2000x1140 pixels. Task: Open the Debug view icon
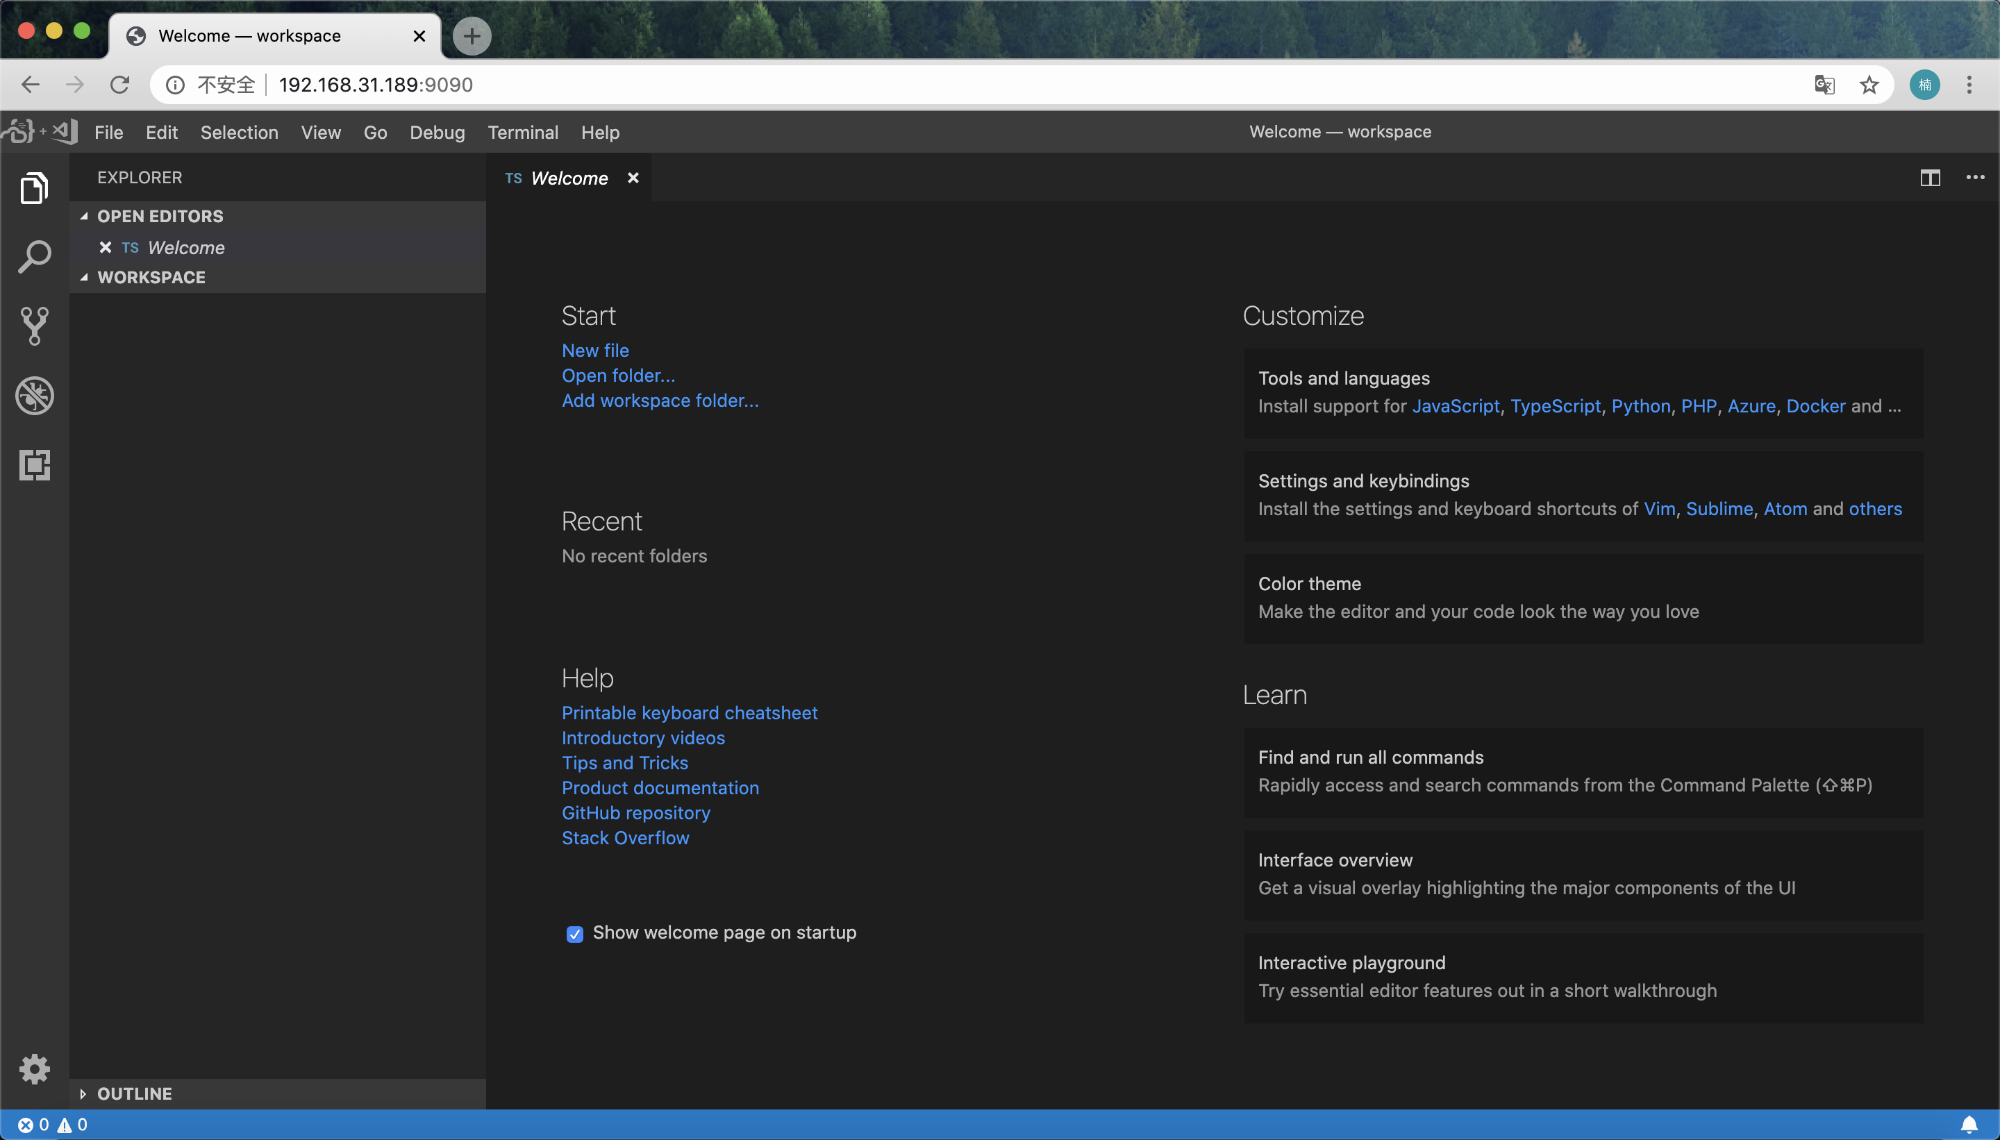(34, 396)
